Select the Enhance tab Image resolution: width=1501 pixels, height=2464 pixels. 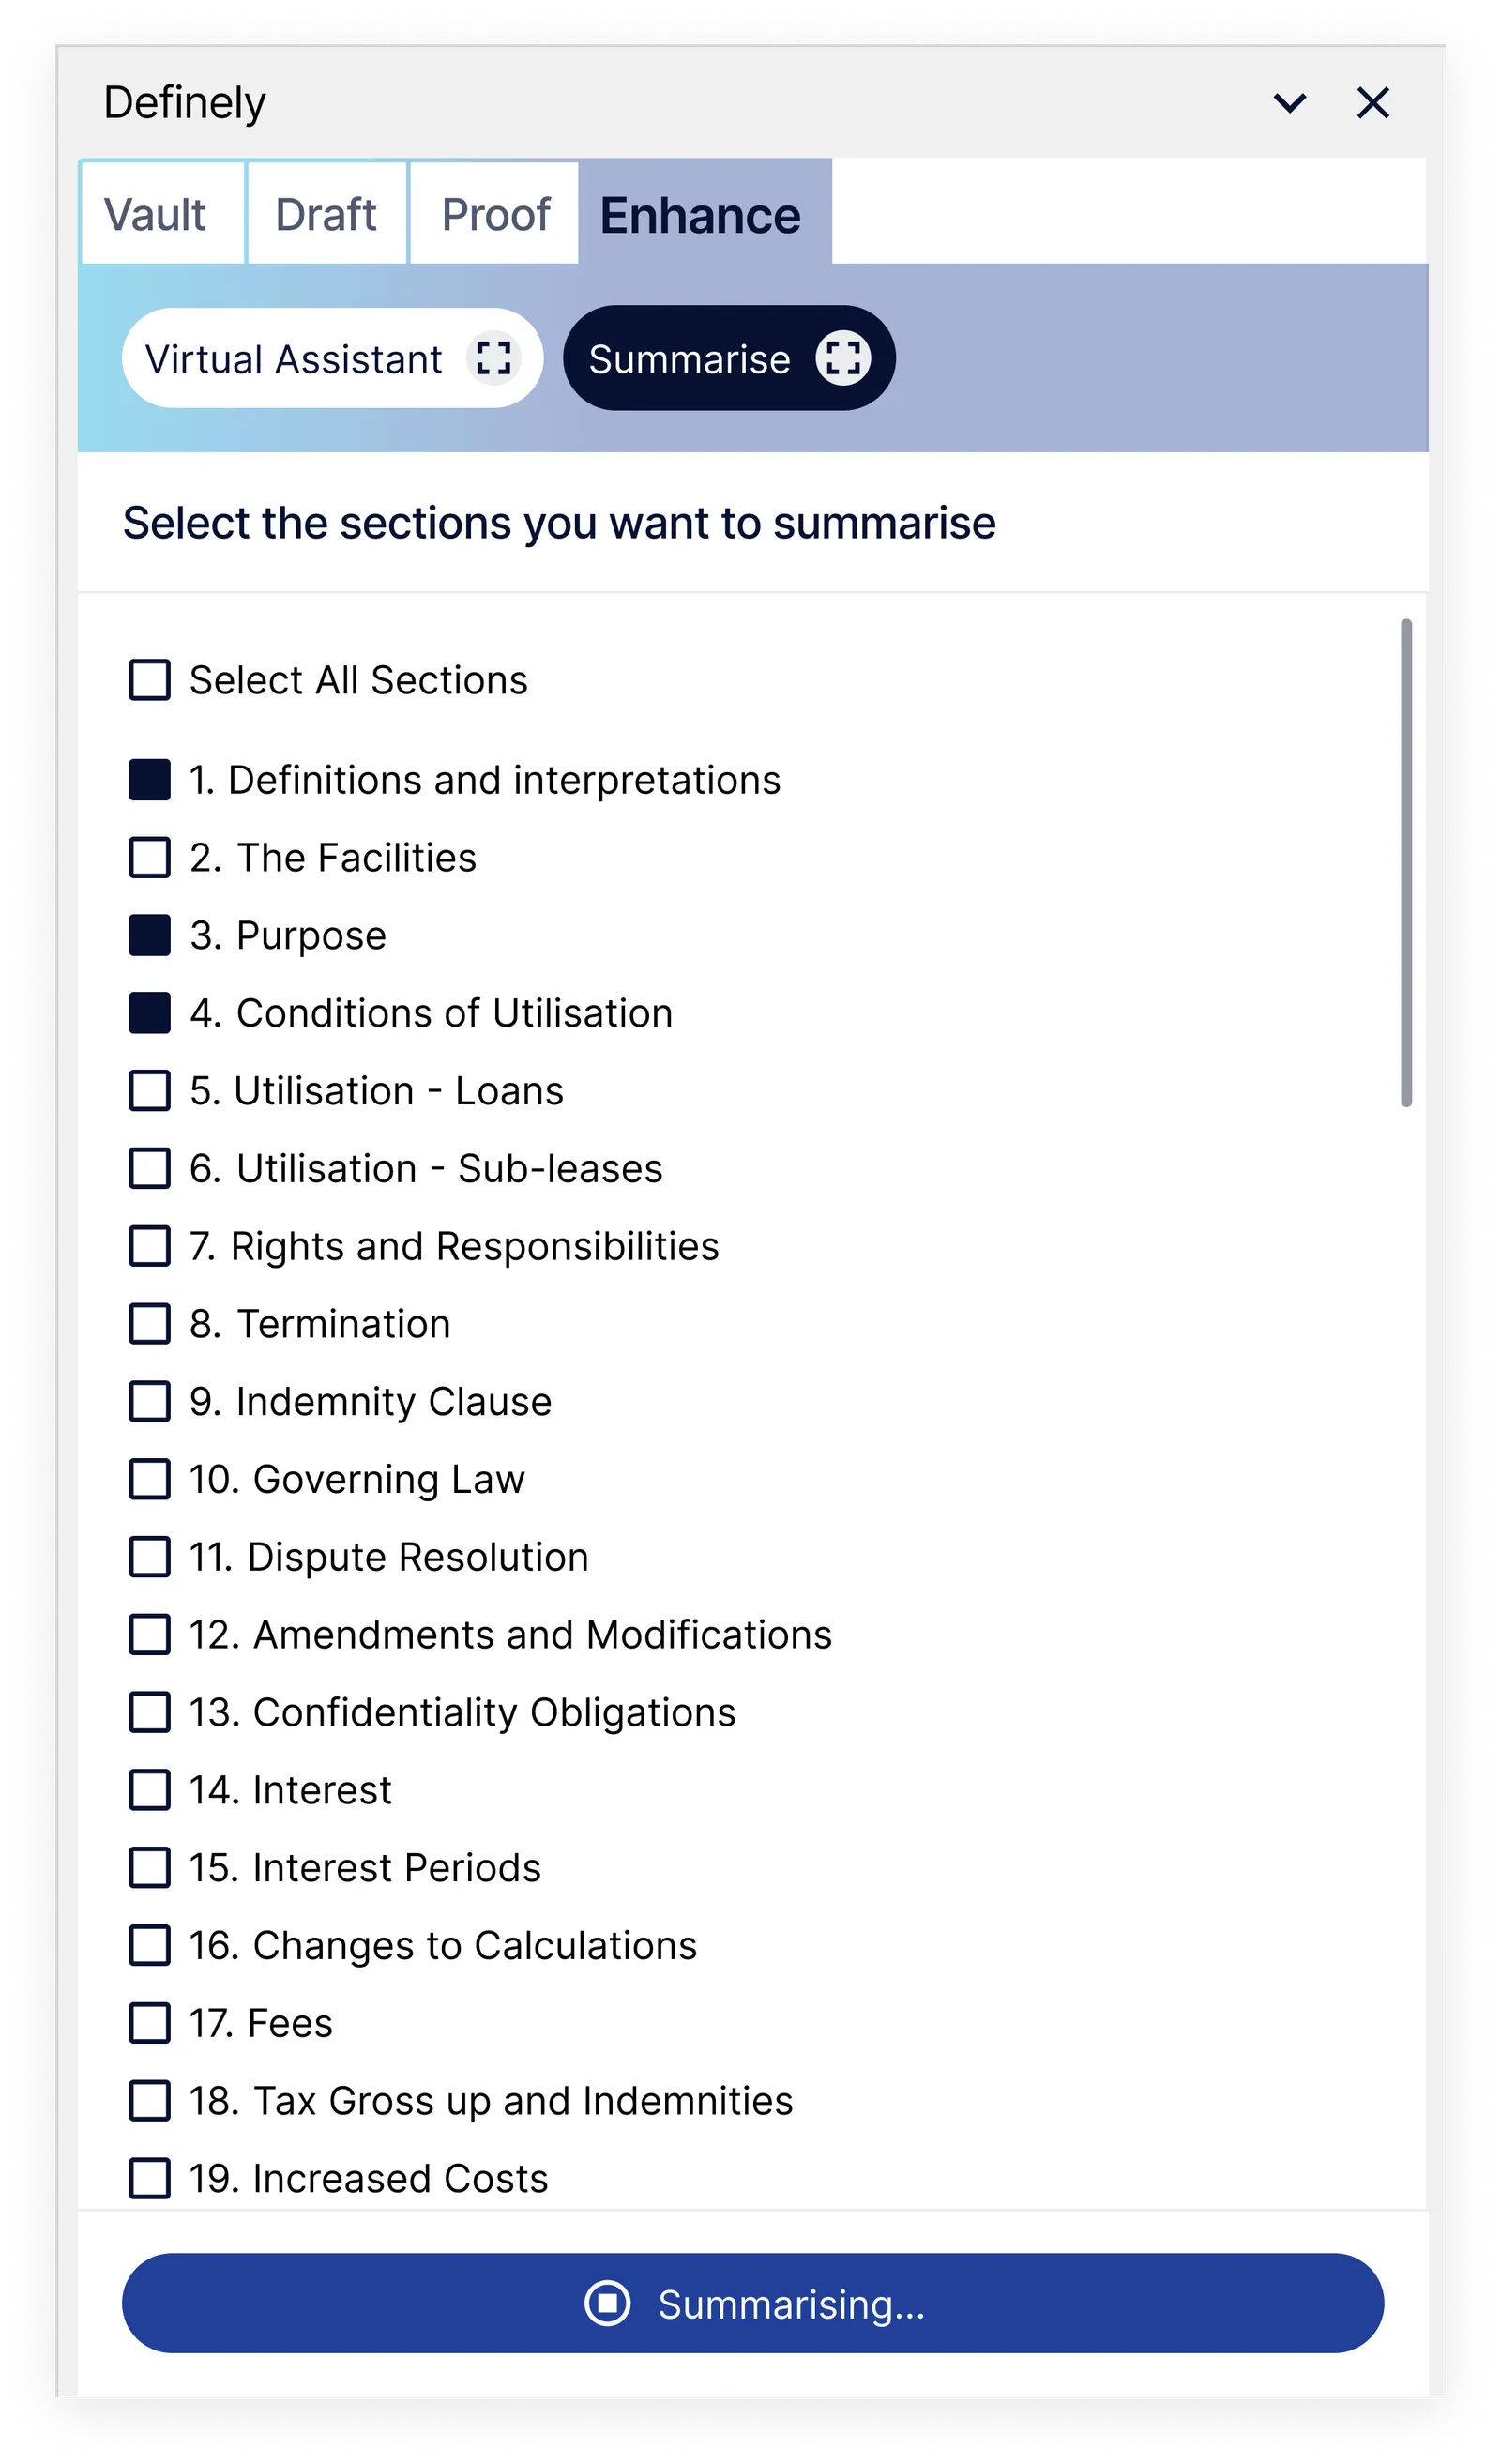(700, 214)
